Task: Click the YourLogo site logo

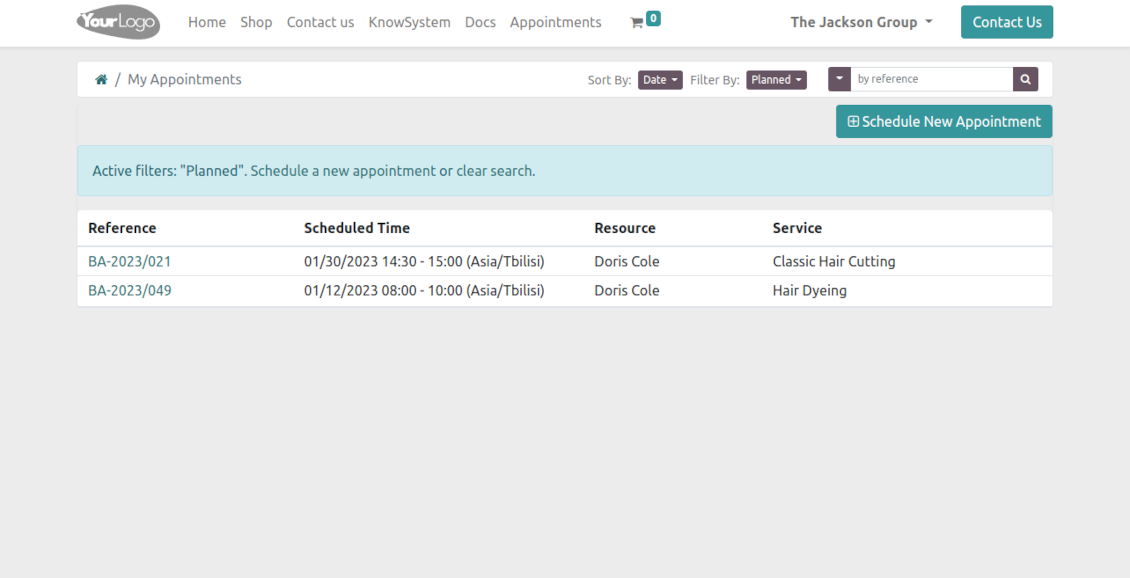Action: pos(118,22)
